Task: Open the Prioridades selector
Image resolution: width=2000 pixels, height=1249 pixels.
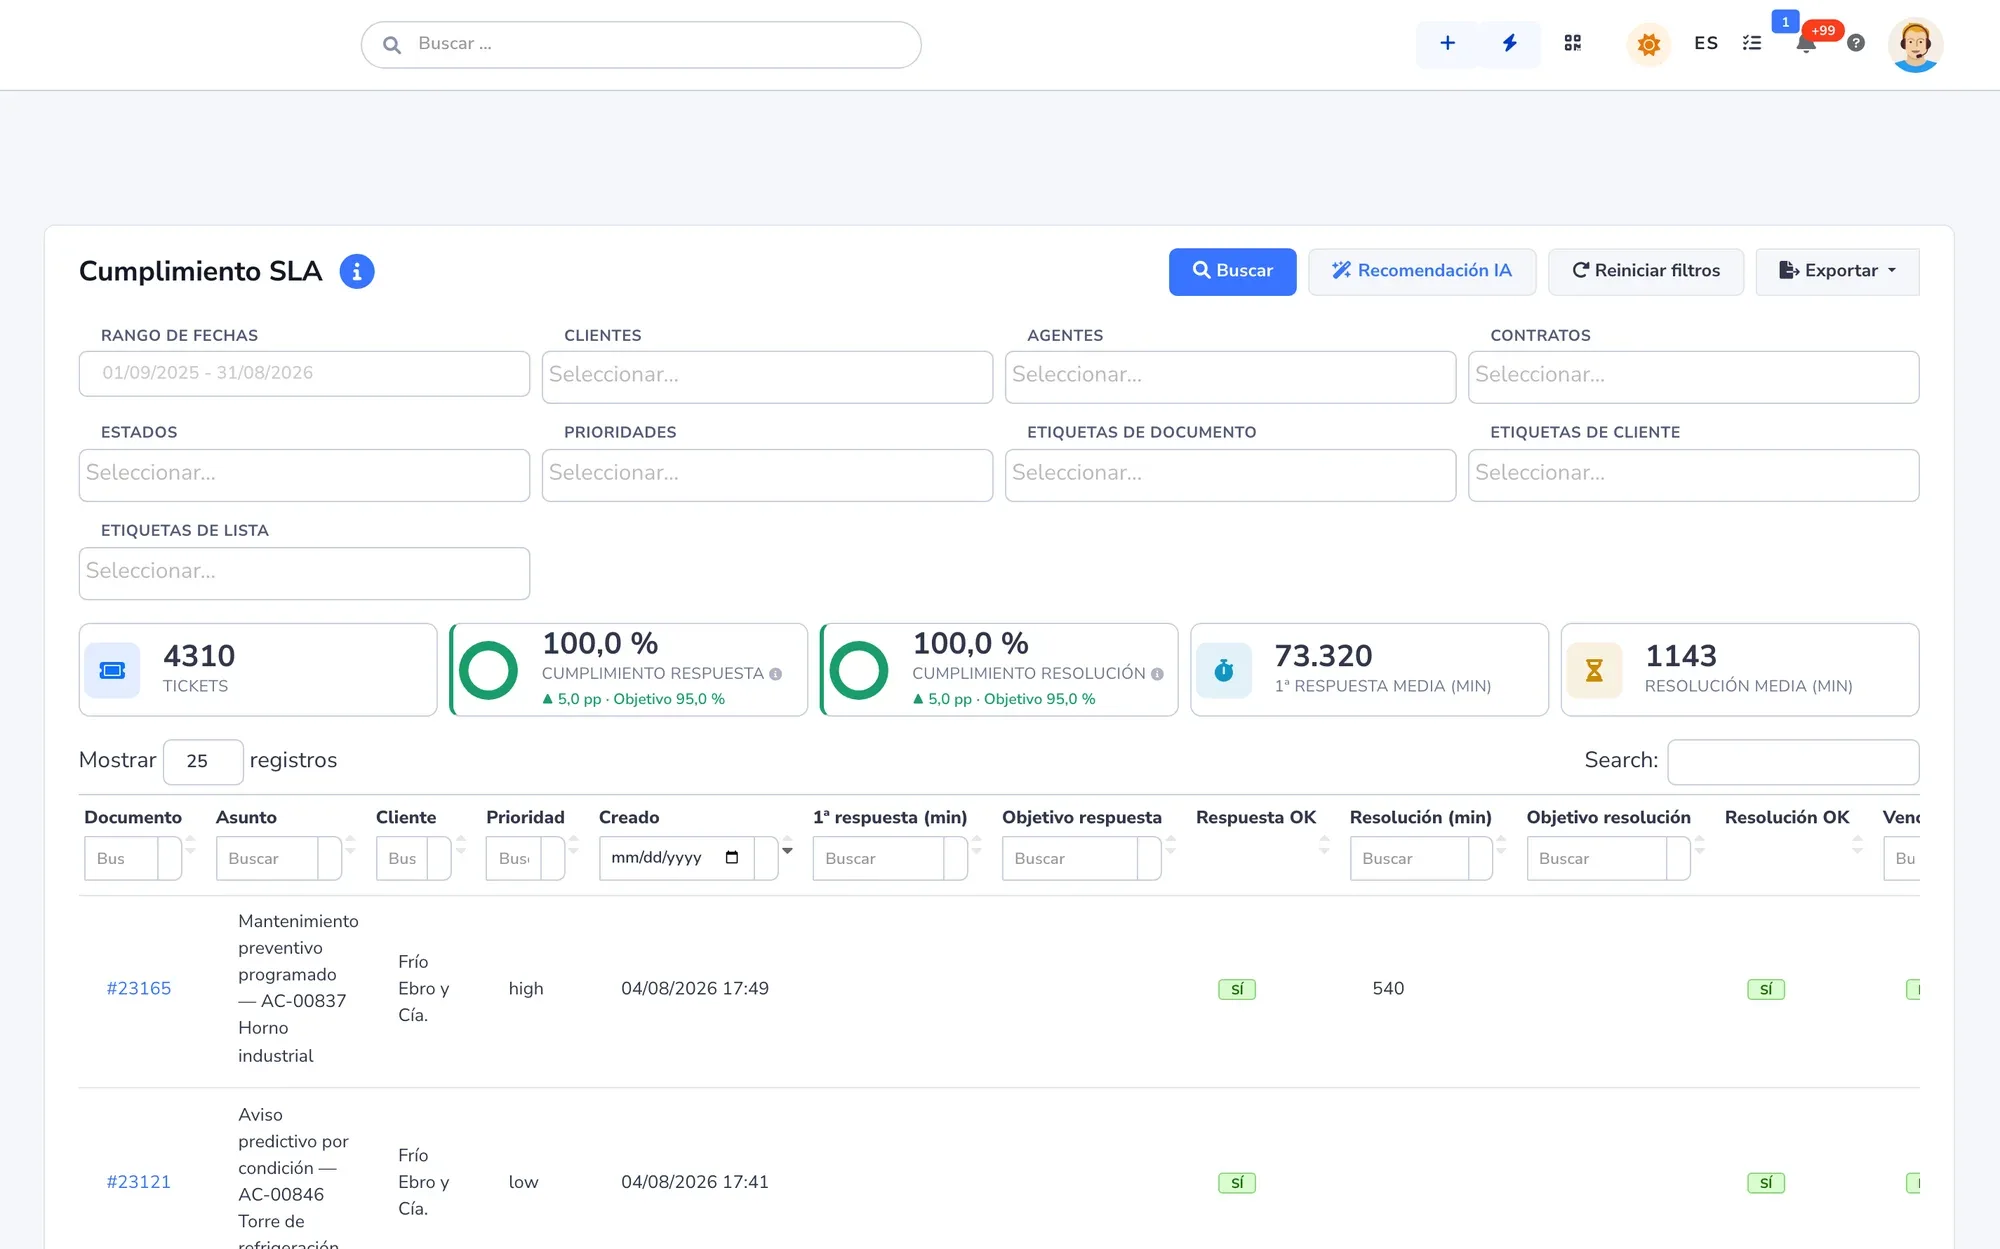Action: [x=767, y=475]
